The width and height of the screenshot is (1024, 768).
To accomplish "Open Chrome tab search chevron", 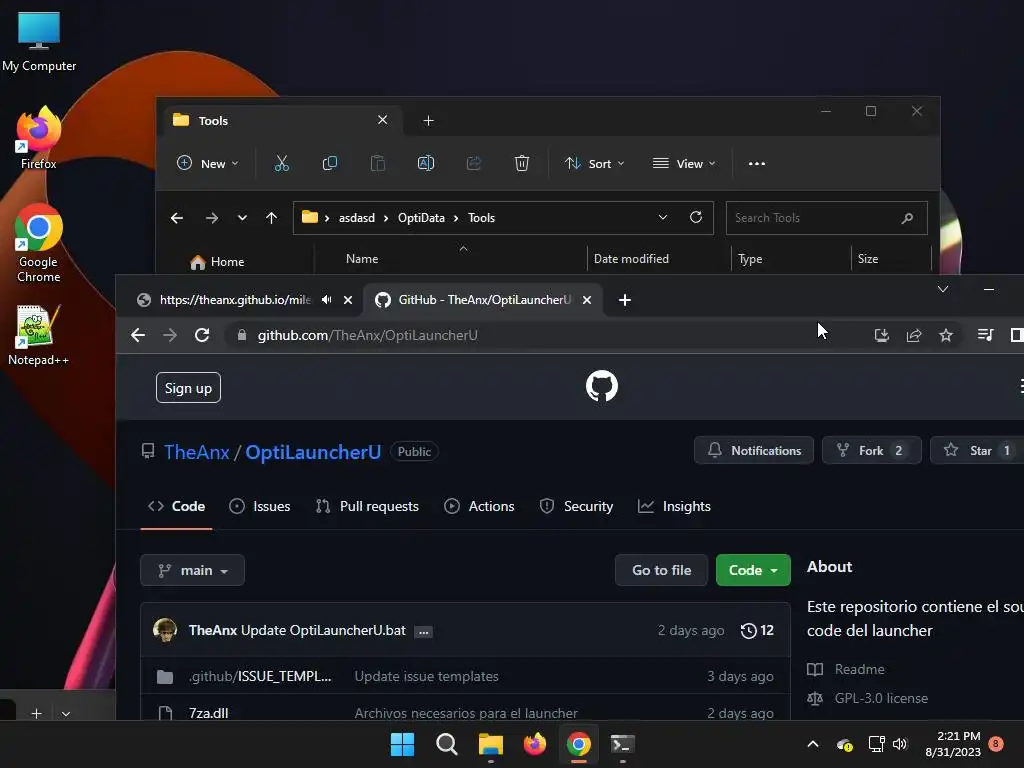I will point(943,289).
